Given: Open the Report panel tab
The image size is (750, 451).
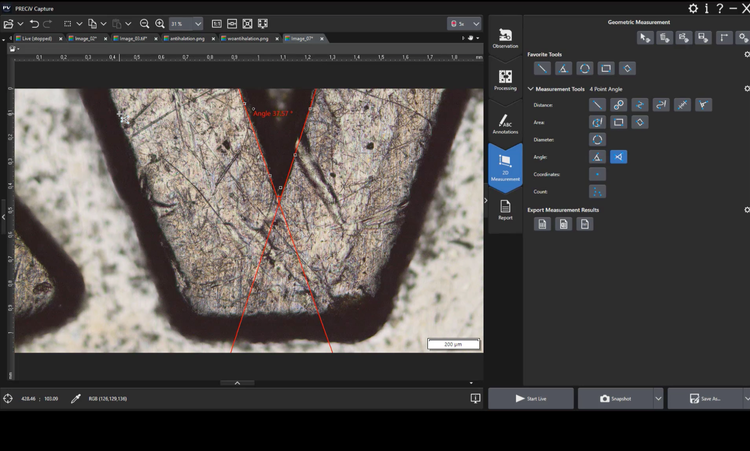Looking at the screenshot, I should click(x=505, y=208).
